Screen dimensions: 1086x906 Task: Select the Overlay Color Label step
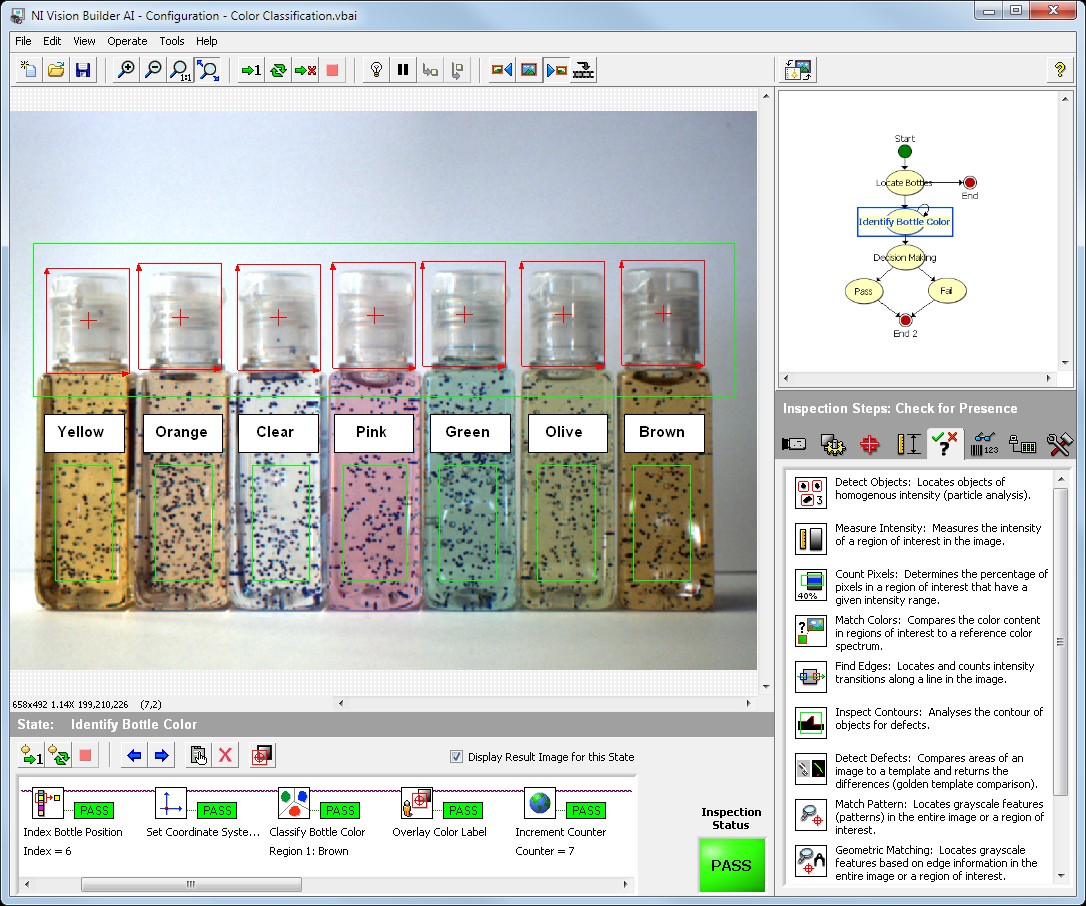tap(440, 814)
